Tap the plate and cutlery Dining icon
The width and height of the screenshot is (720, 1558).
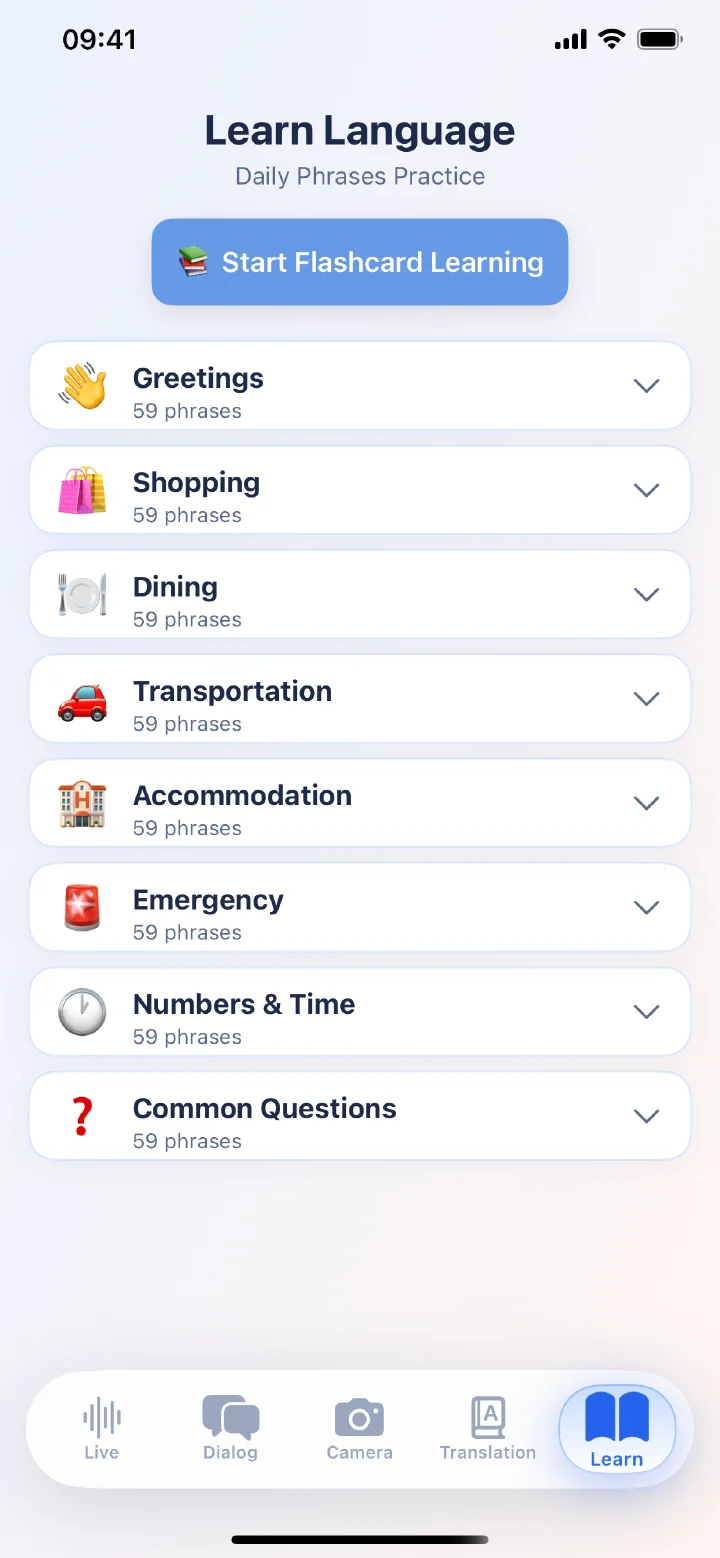pyautogui.click(x=82, y=594)
